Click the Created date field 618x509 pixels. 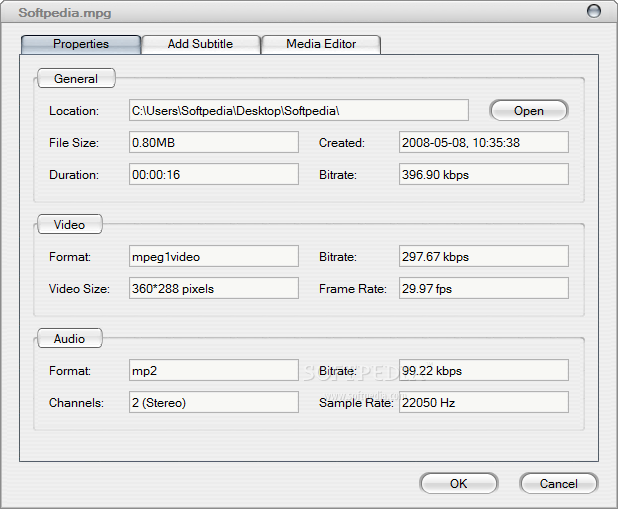[x=484, y=142]
